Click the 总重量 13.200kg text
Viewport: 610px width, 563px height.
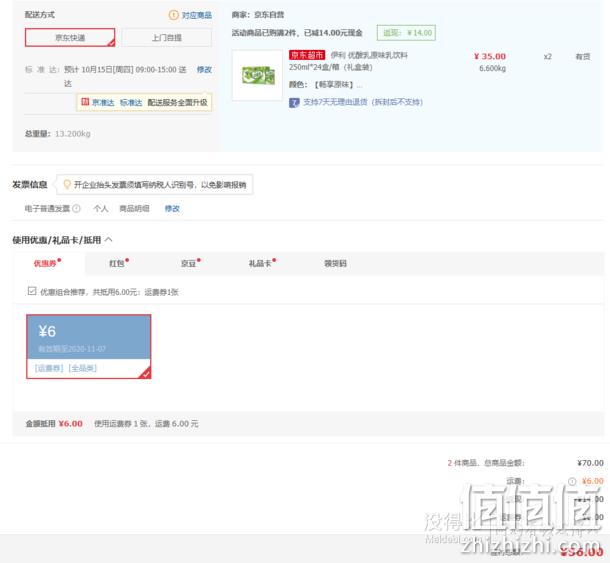tap(58, 134)
